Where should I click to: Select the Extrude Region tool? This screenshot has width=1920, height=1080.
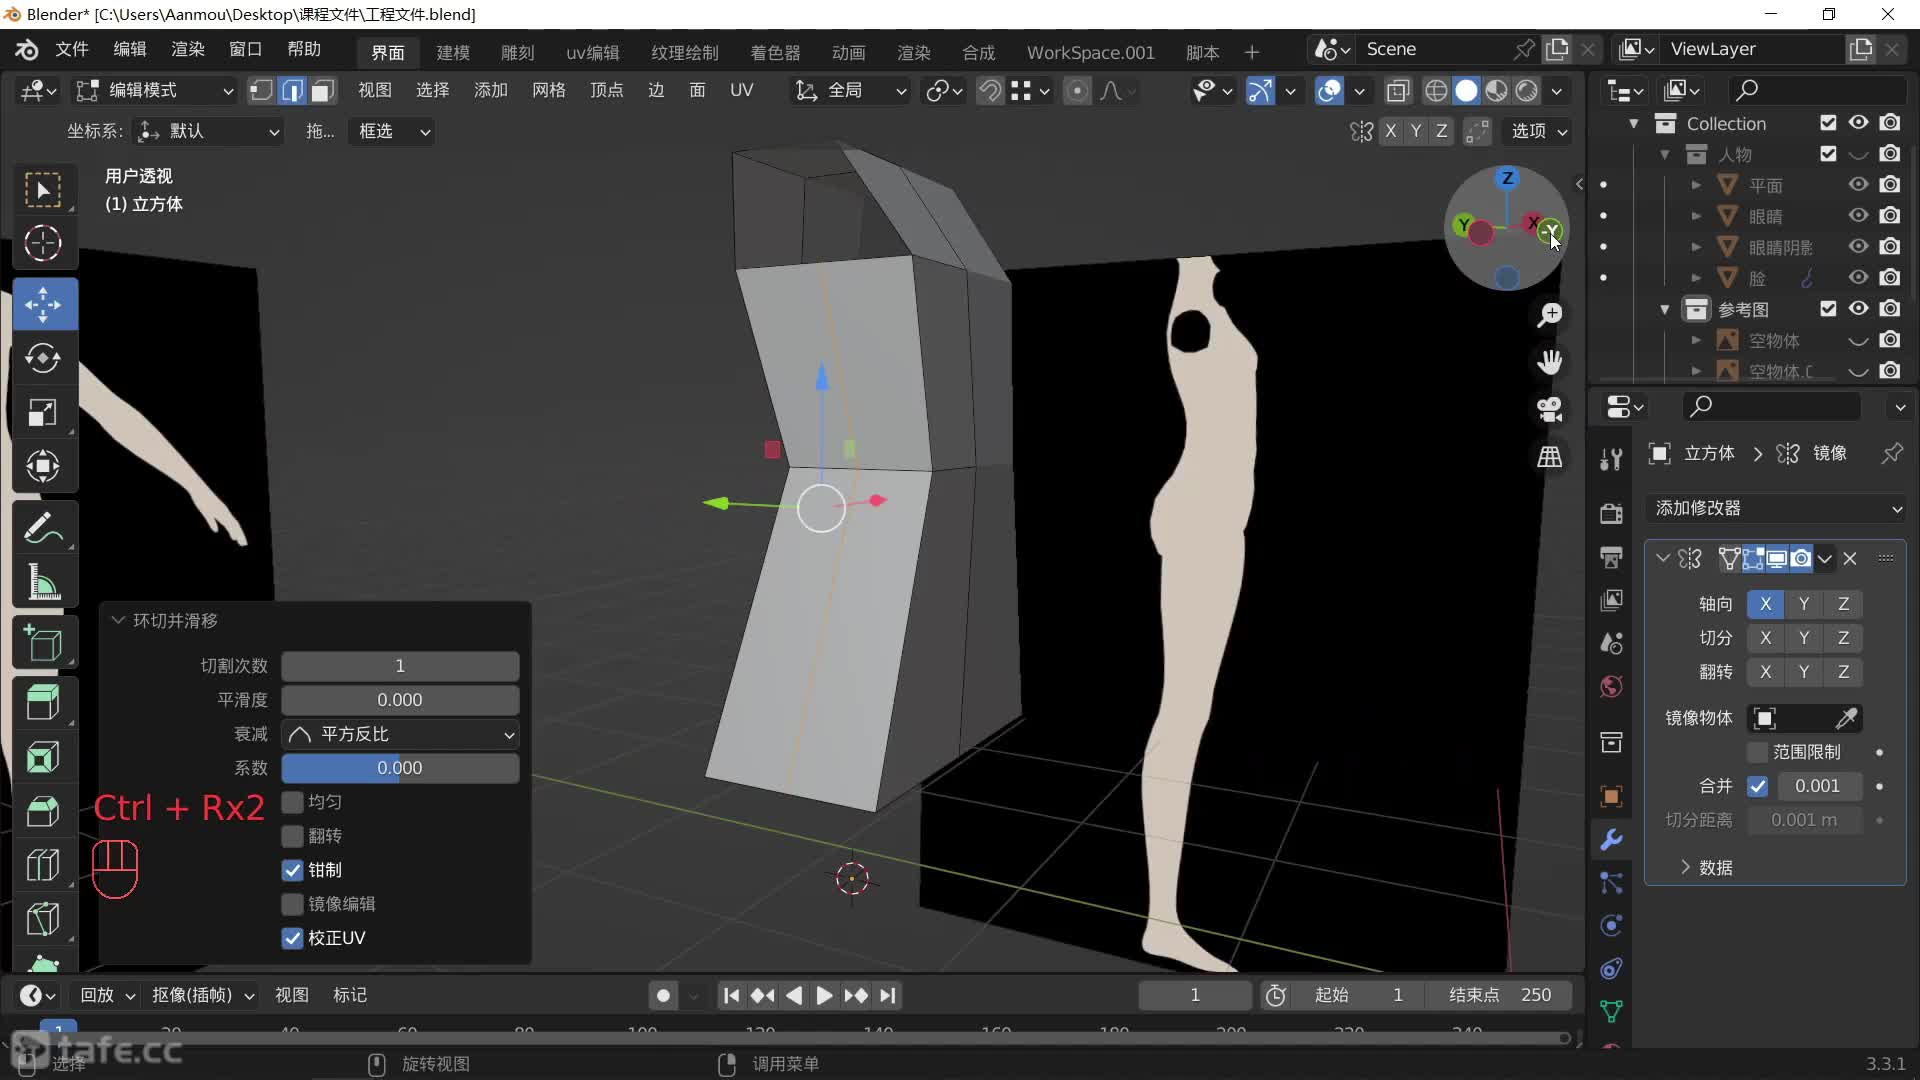tap(43, 703)
